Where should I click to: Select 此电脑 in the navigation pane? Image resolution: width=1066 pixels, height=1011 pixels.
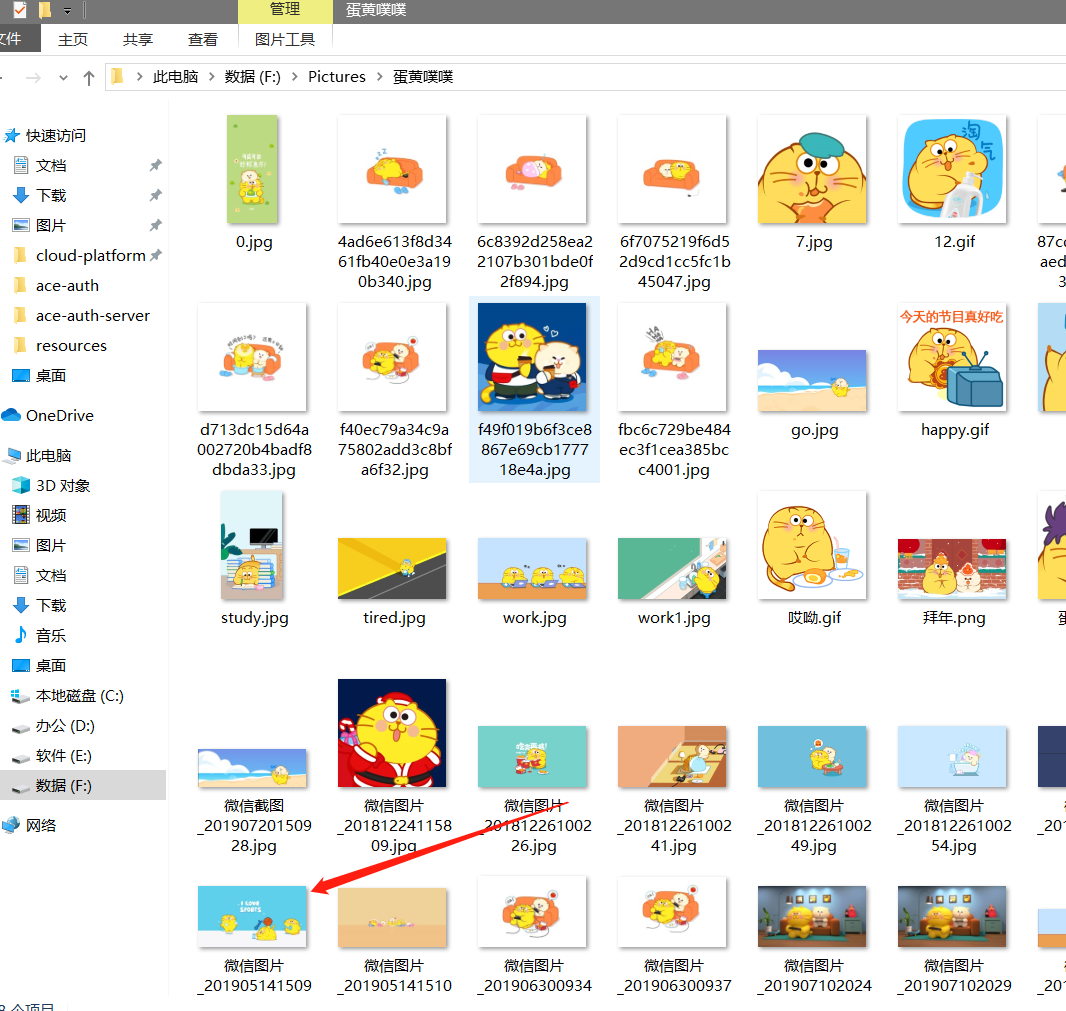[x=48, y=456]
